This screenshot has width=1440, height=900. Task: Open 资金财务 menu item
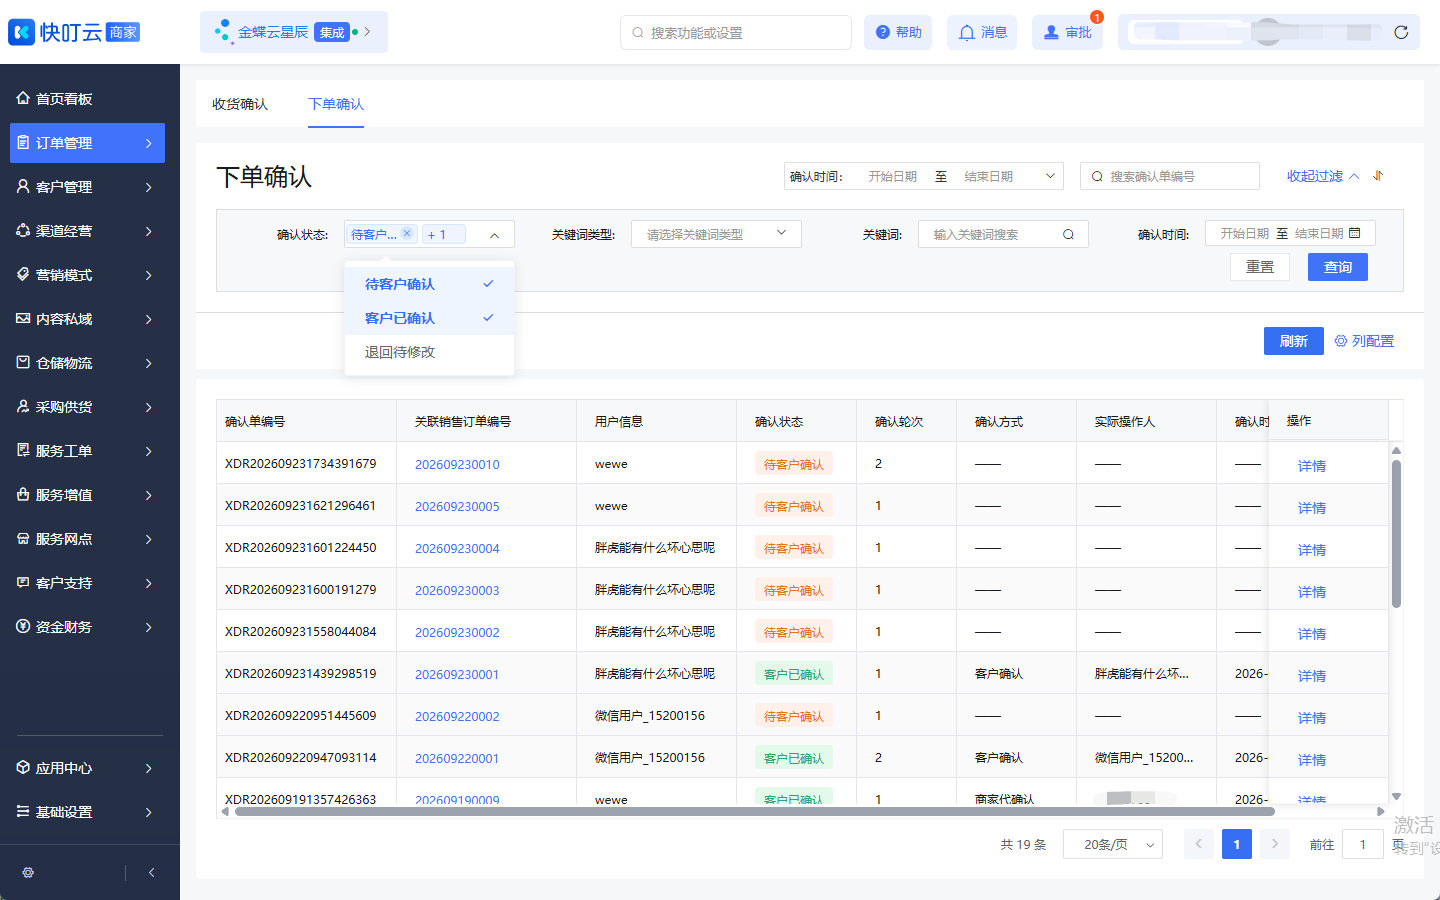click(x=87, y=627)
